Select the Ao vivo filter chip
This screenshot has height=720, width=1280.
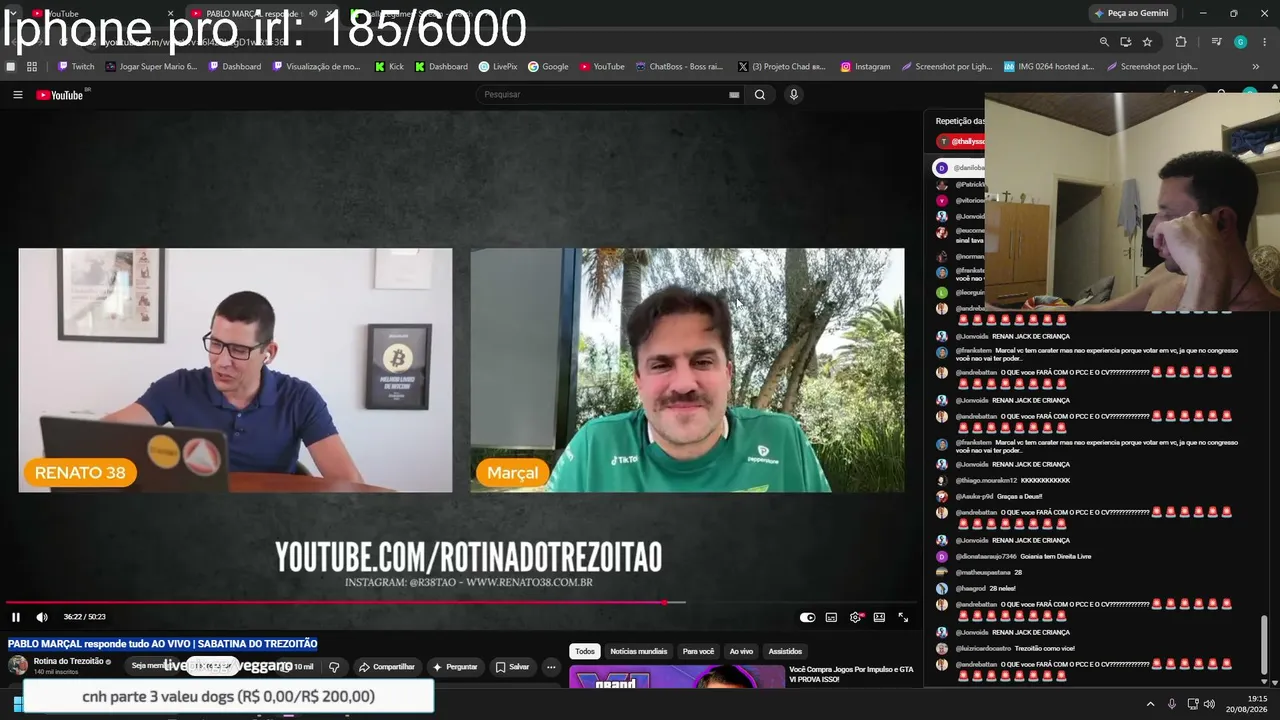[x=741, y=651]
